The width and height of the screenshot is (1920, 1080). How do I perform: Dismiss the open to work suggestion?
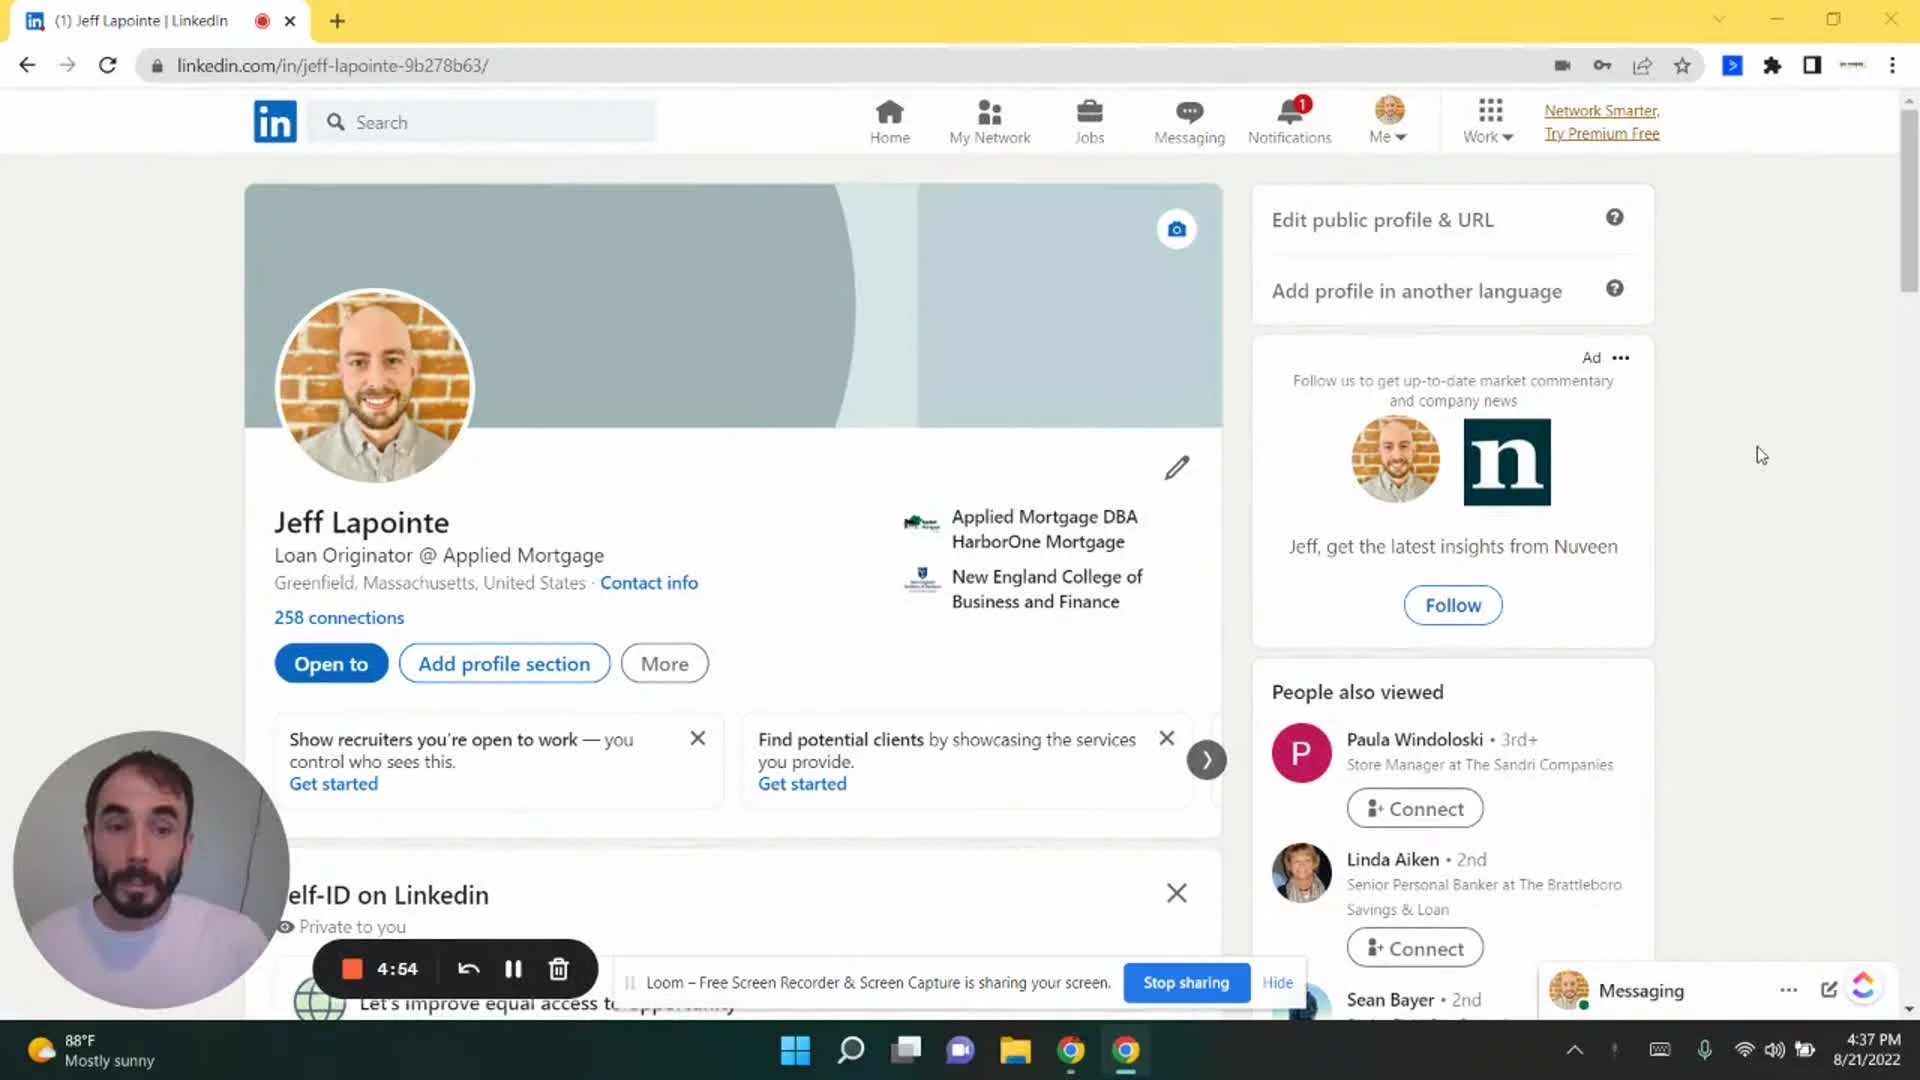click(x=698, y=738)
